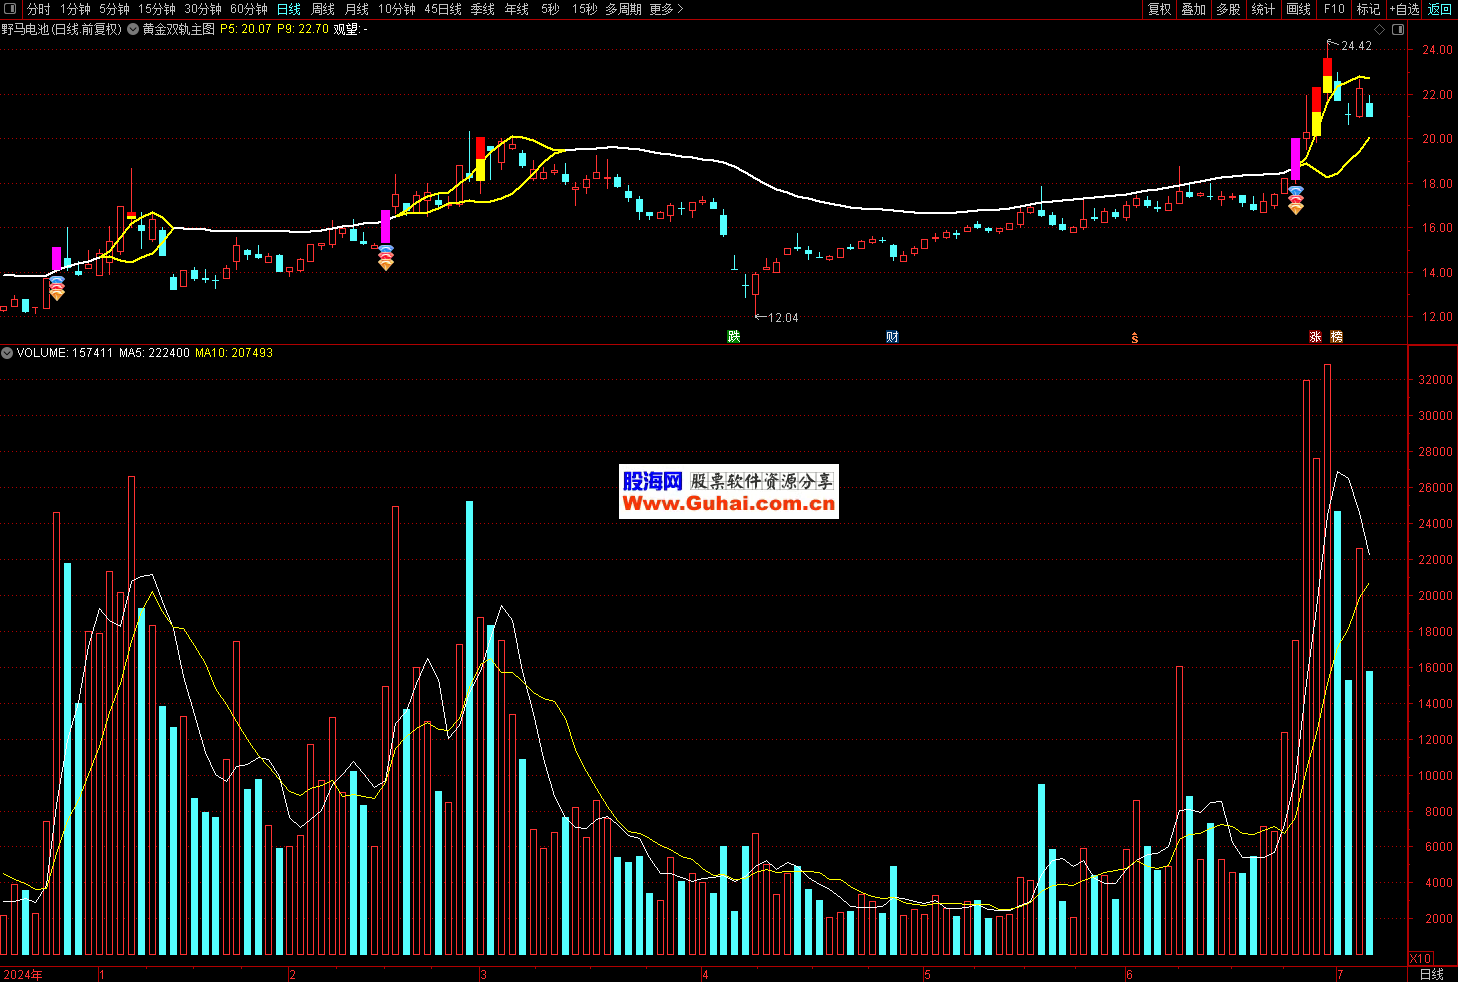Image resolution: width=1458 pixels, height=982 pixels.
Task: Click the month 7 marker on time axis
Action: (x=1340, y=974)
